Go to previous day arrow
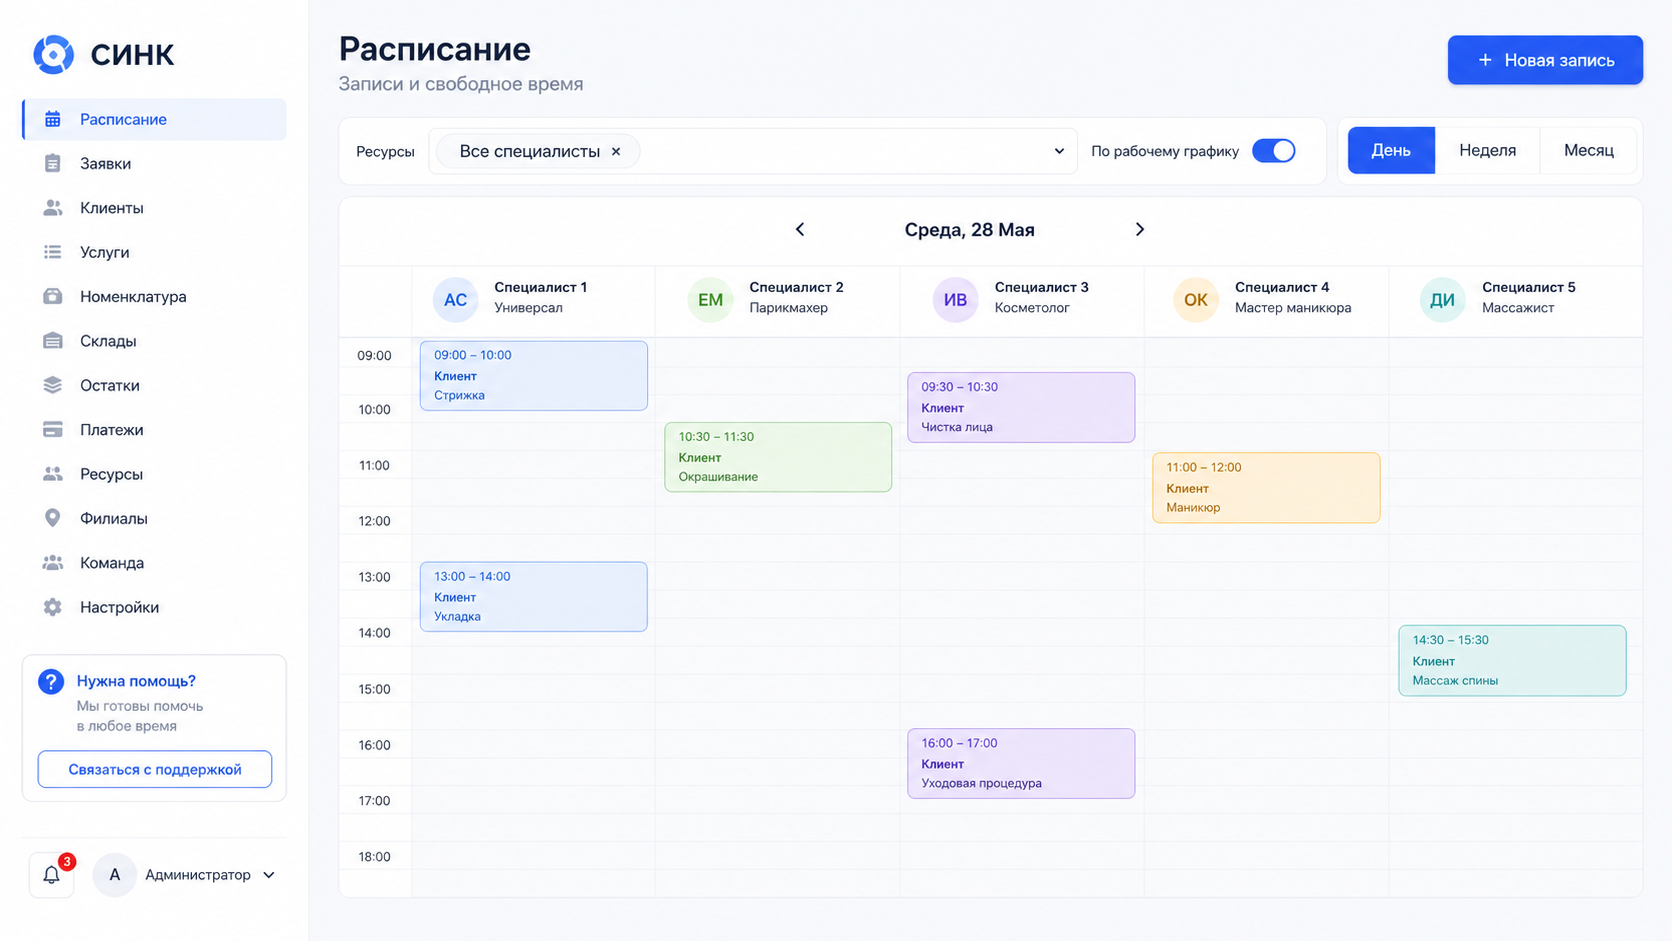1672x941 pixels. click(800, 229)
